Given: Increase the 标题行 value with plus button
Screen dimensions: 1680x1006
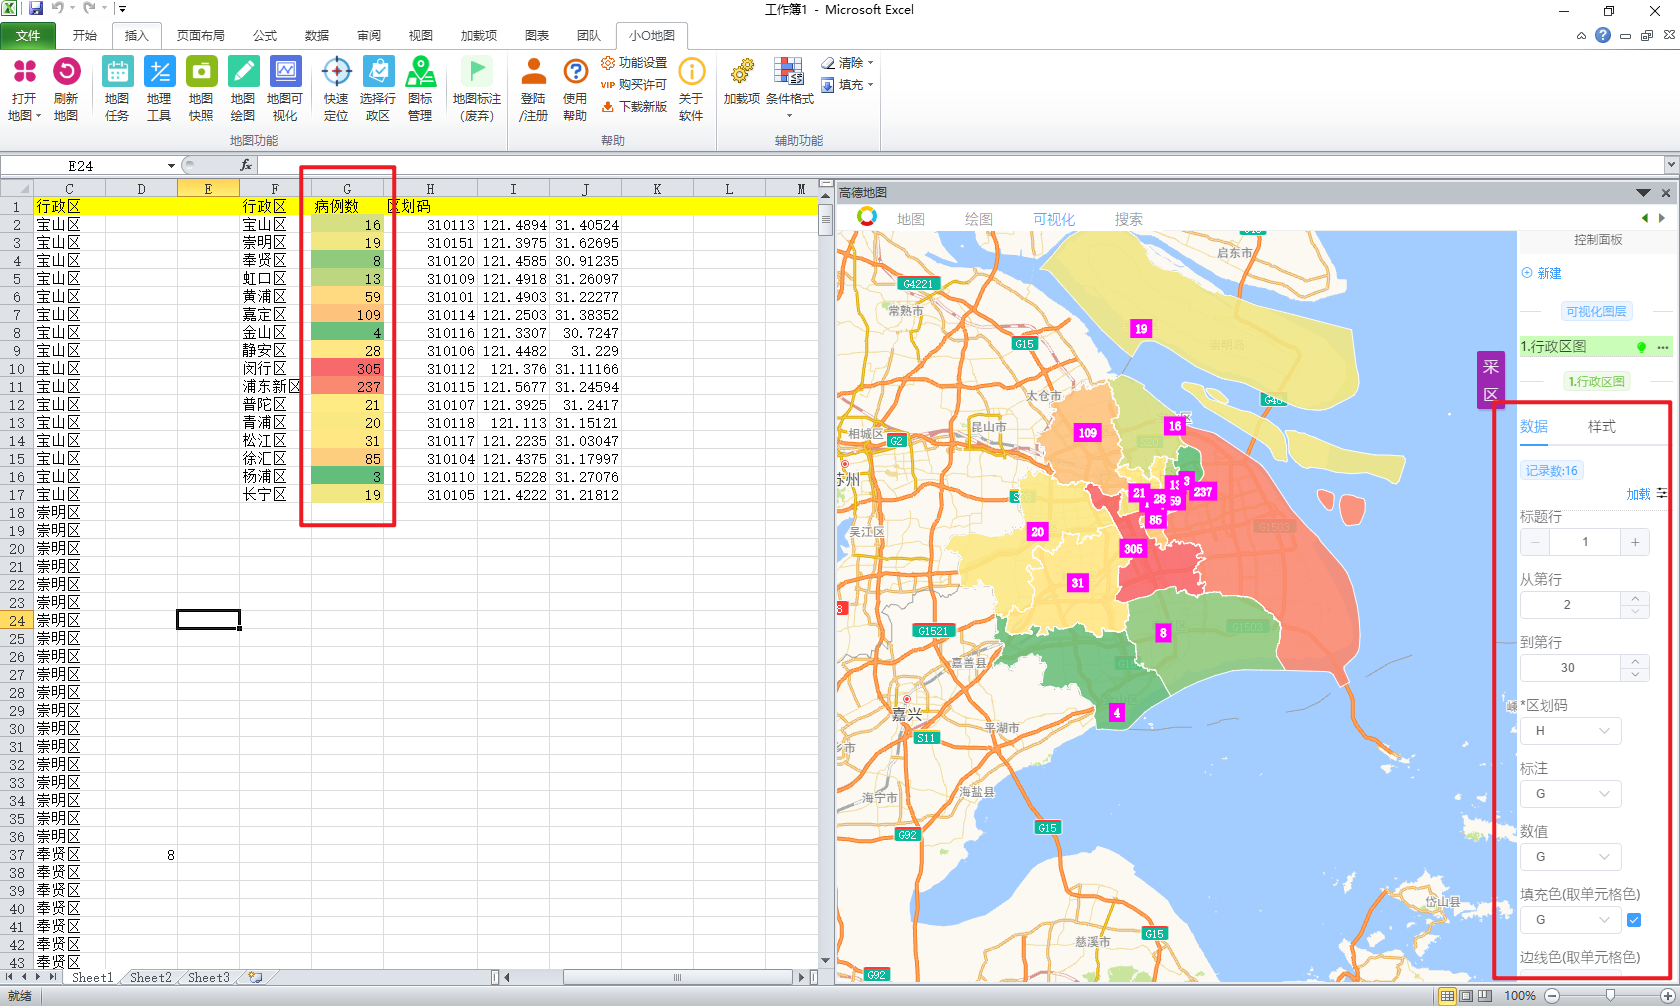Looking at the screenshot, I should coord(1635,542).
